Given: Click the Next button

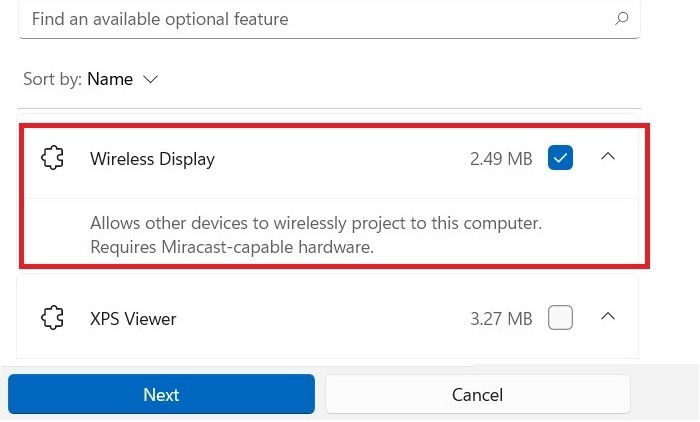Looking at the screenshot, I should pyautogui.click(x=161, y=394).
